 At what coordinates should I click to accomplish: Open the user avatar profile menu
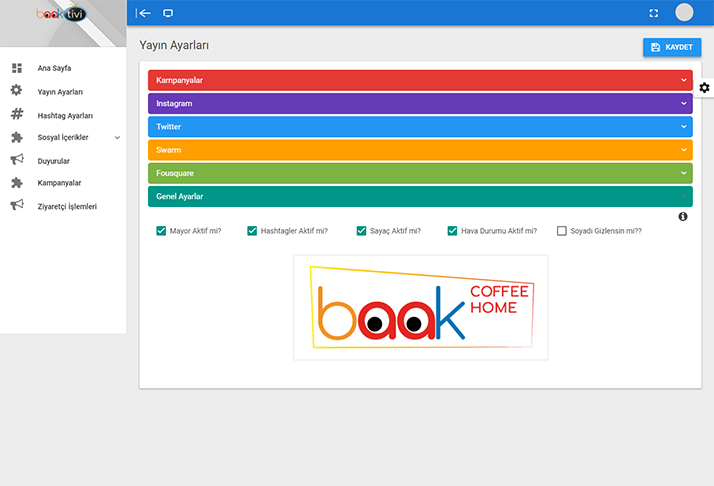[x=684, y=13]
